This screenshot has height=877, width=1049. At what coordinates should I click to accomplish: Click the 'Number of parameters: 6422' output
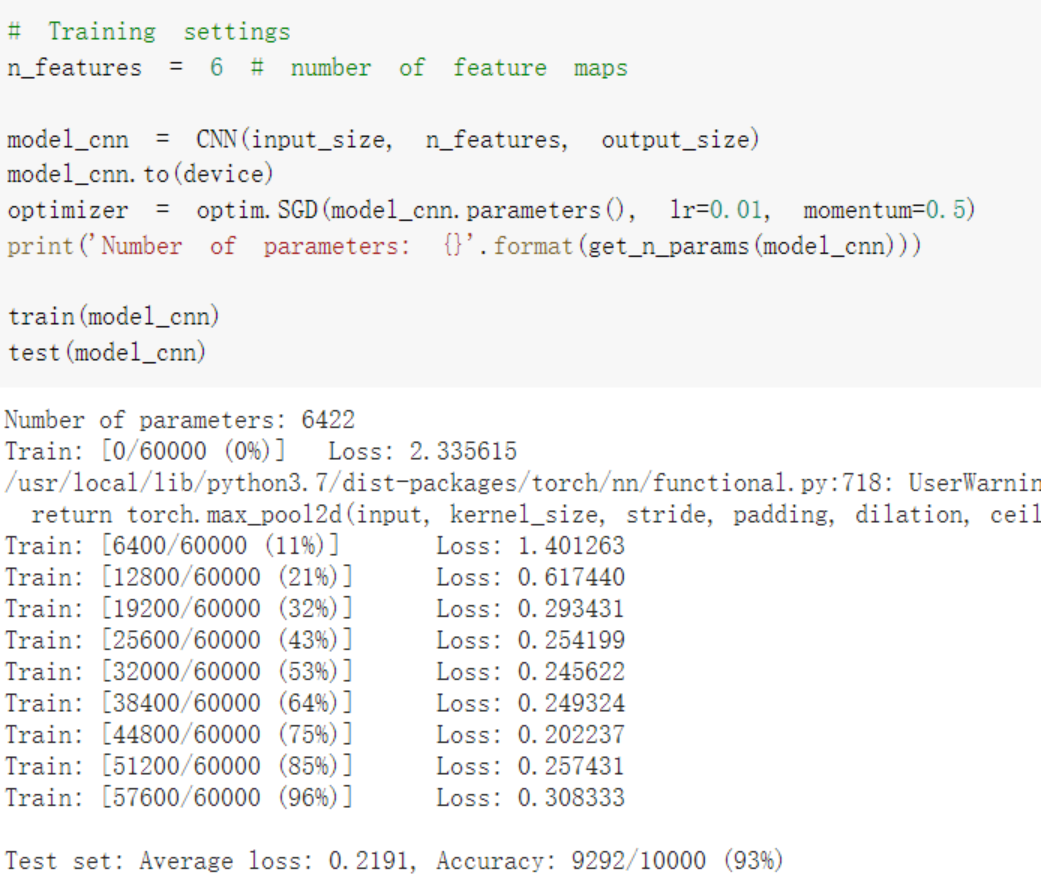pos(180,420)
